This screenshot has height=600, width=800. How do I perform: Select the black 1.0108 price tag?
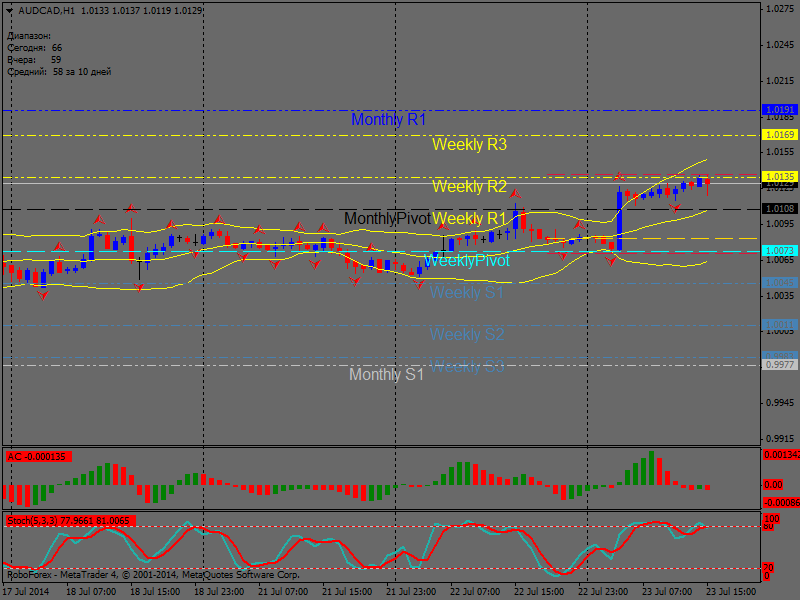click(x=779, y=209)
